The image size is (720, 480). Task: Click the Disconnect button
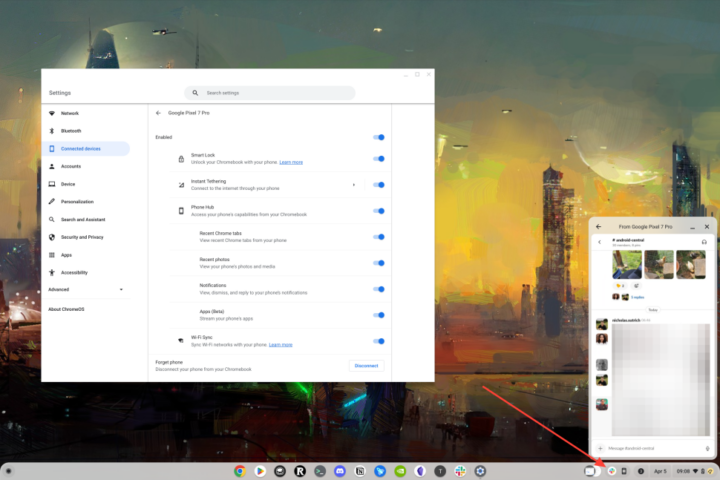pyautogui.click(x=366, y=365)
